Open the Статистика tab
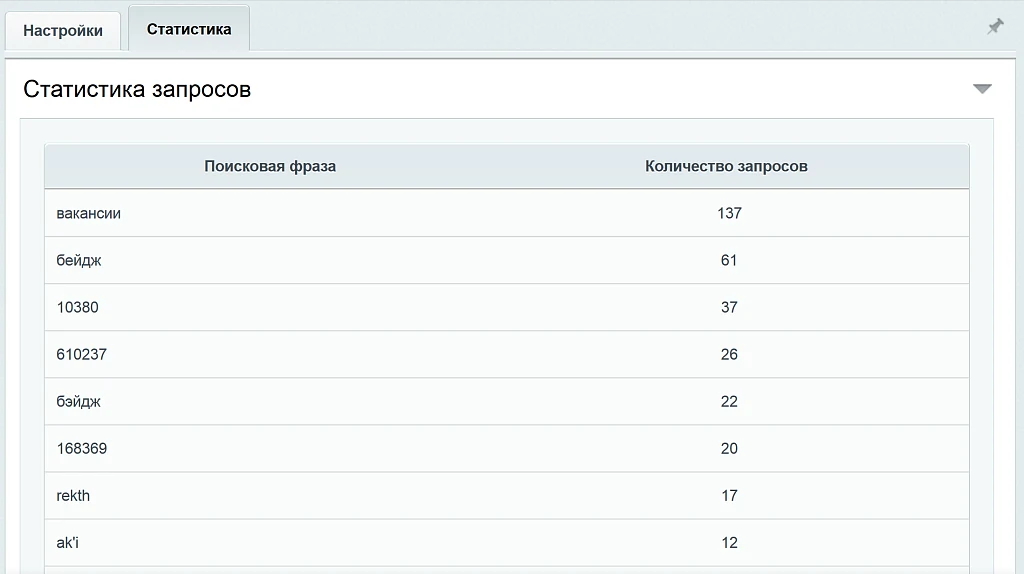This screenshot has height=574, width=1024. coord(189,29)
